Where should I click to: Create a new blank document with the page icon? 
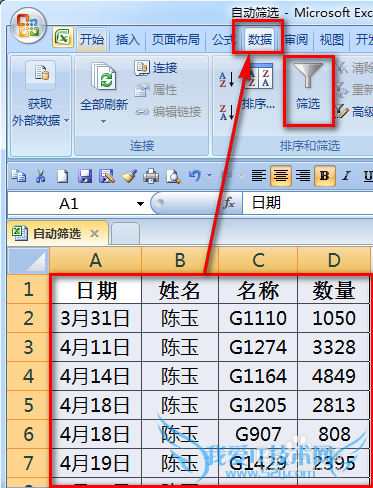[62, 176]
